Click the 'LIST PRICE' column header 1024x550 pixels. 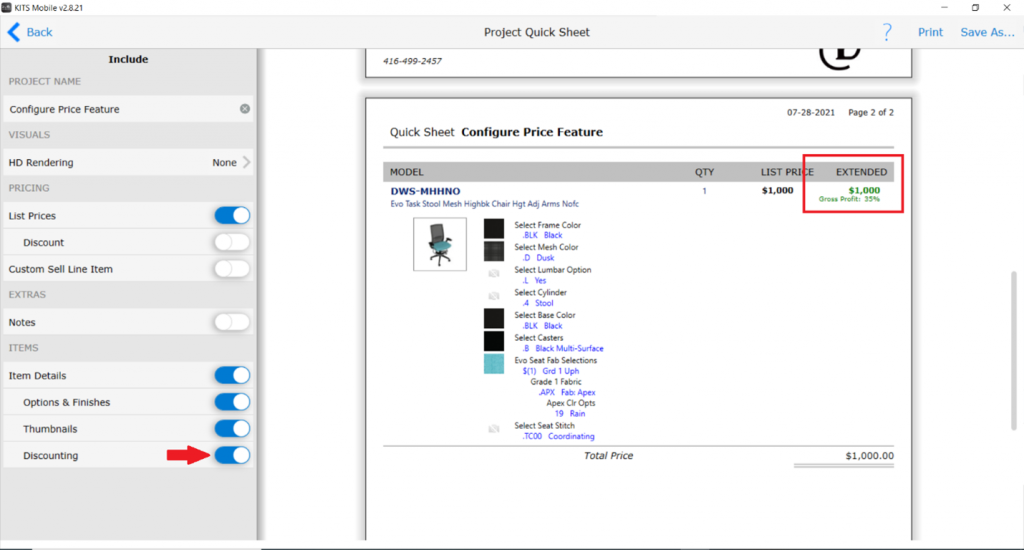coord(787,172)
